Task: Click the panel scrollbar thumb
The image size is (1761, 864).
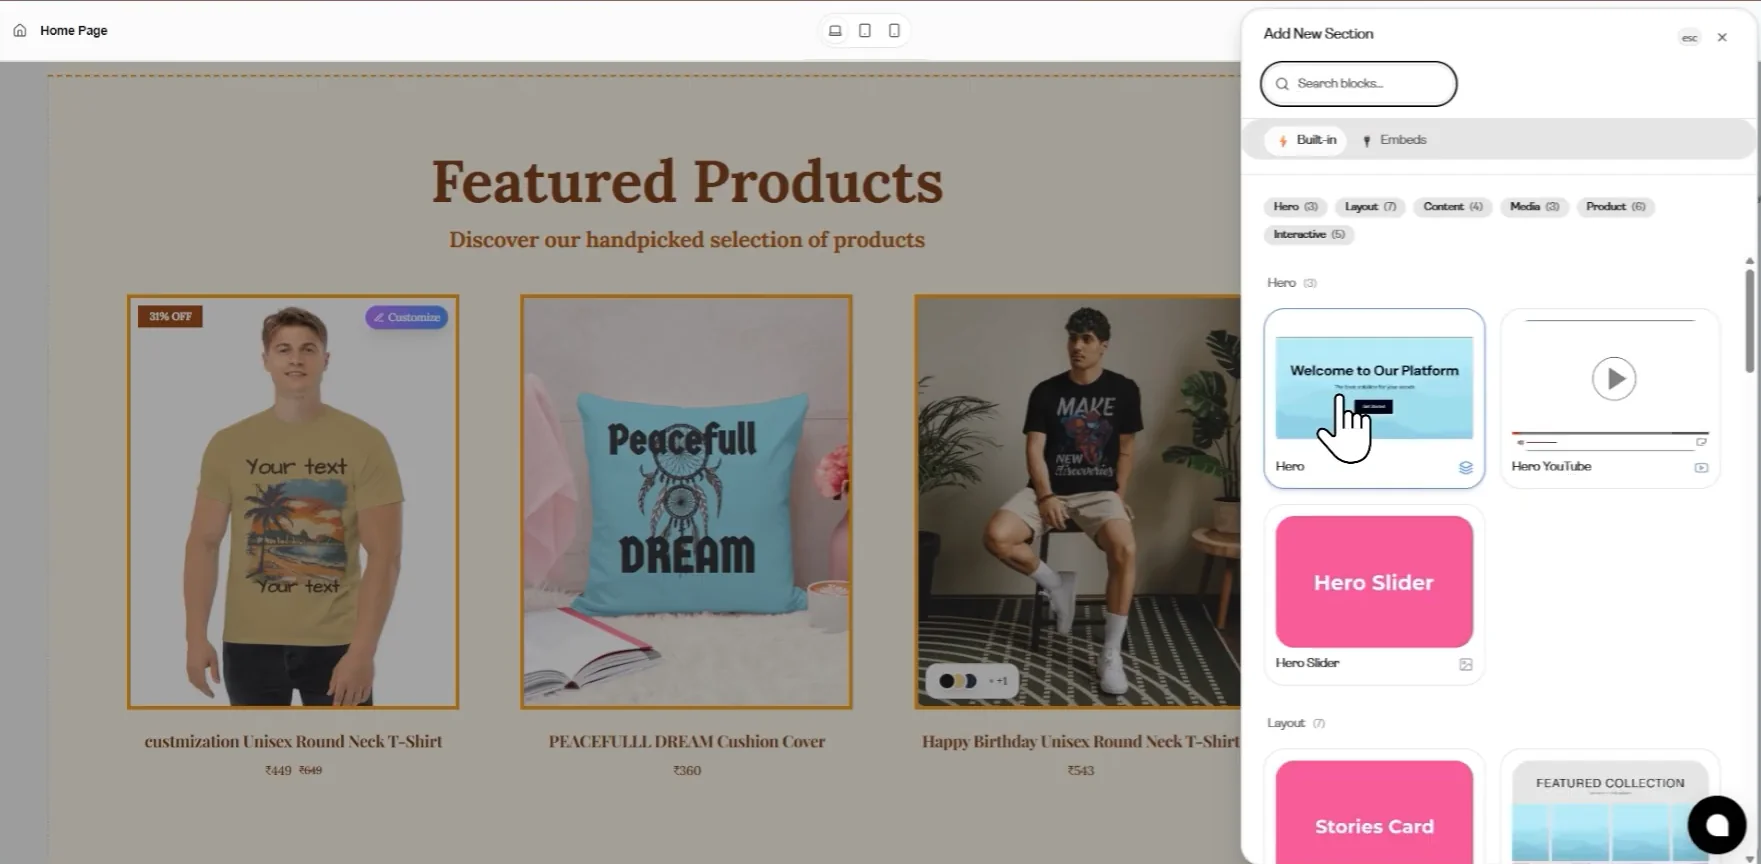Action: pyautogui.click(x=1749, y=321)
